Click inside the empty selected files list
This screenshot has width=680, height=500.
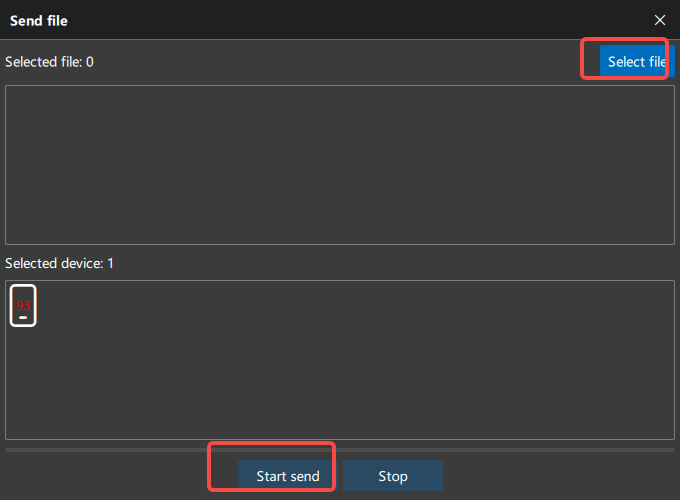(x=340, y=165)
